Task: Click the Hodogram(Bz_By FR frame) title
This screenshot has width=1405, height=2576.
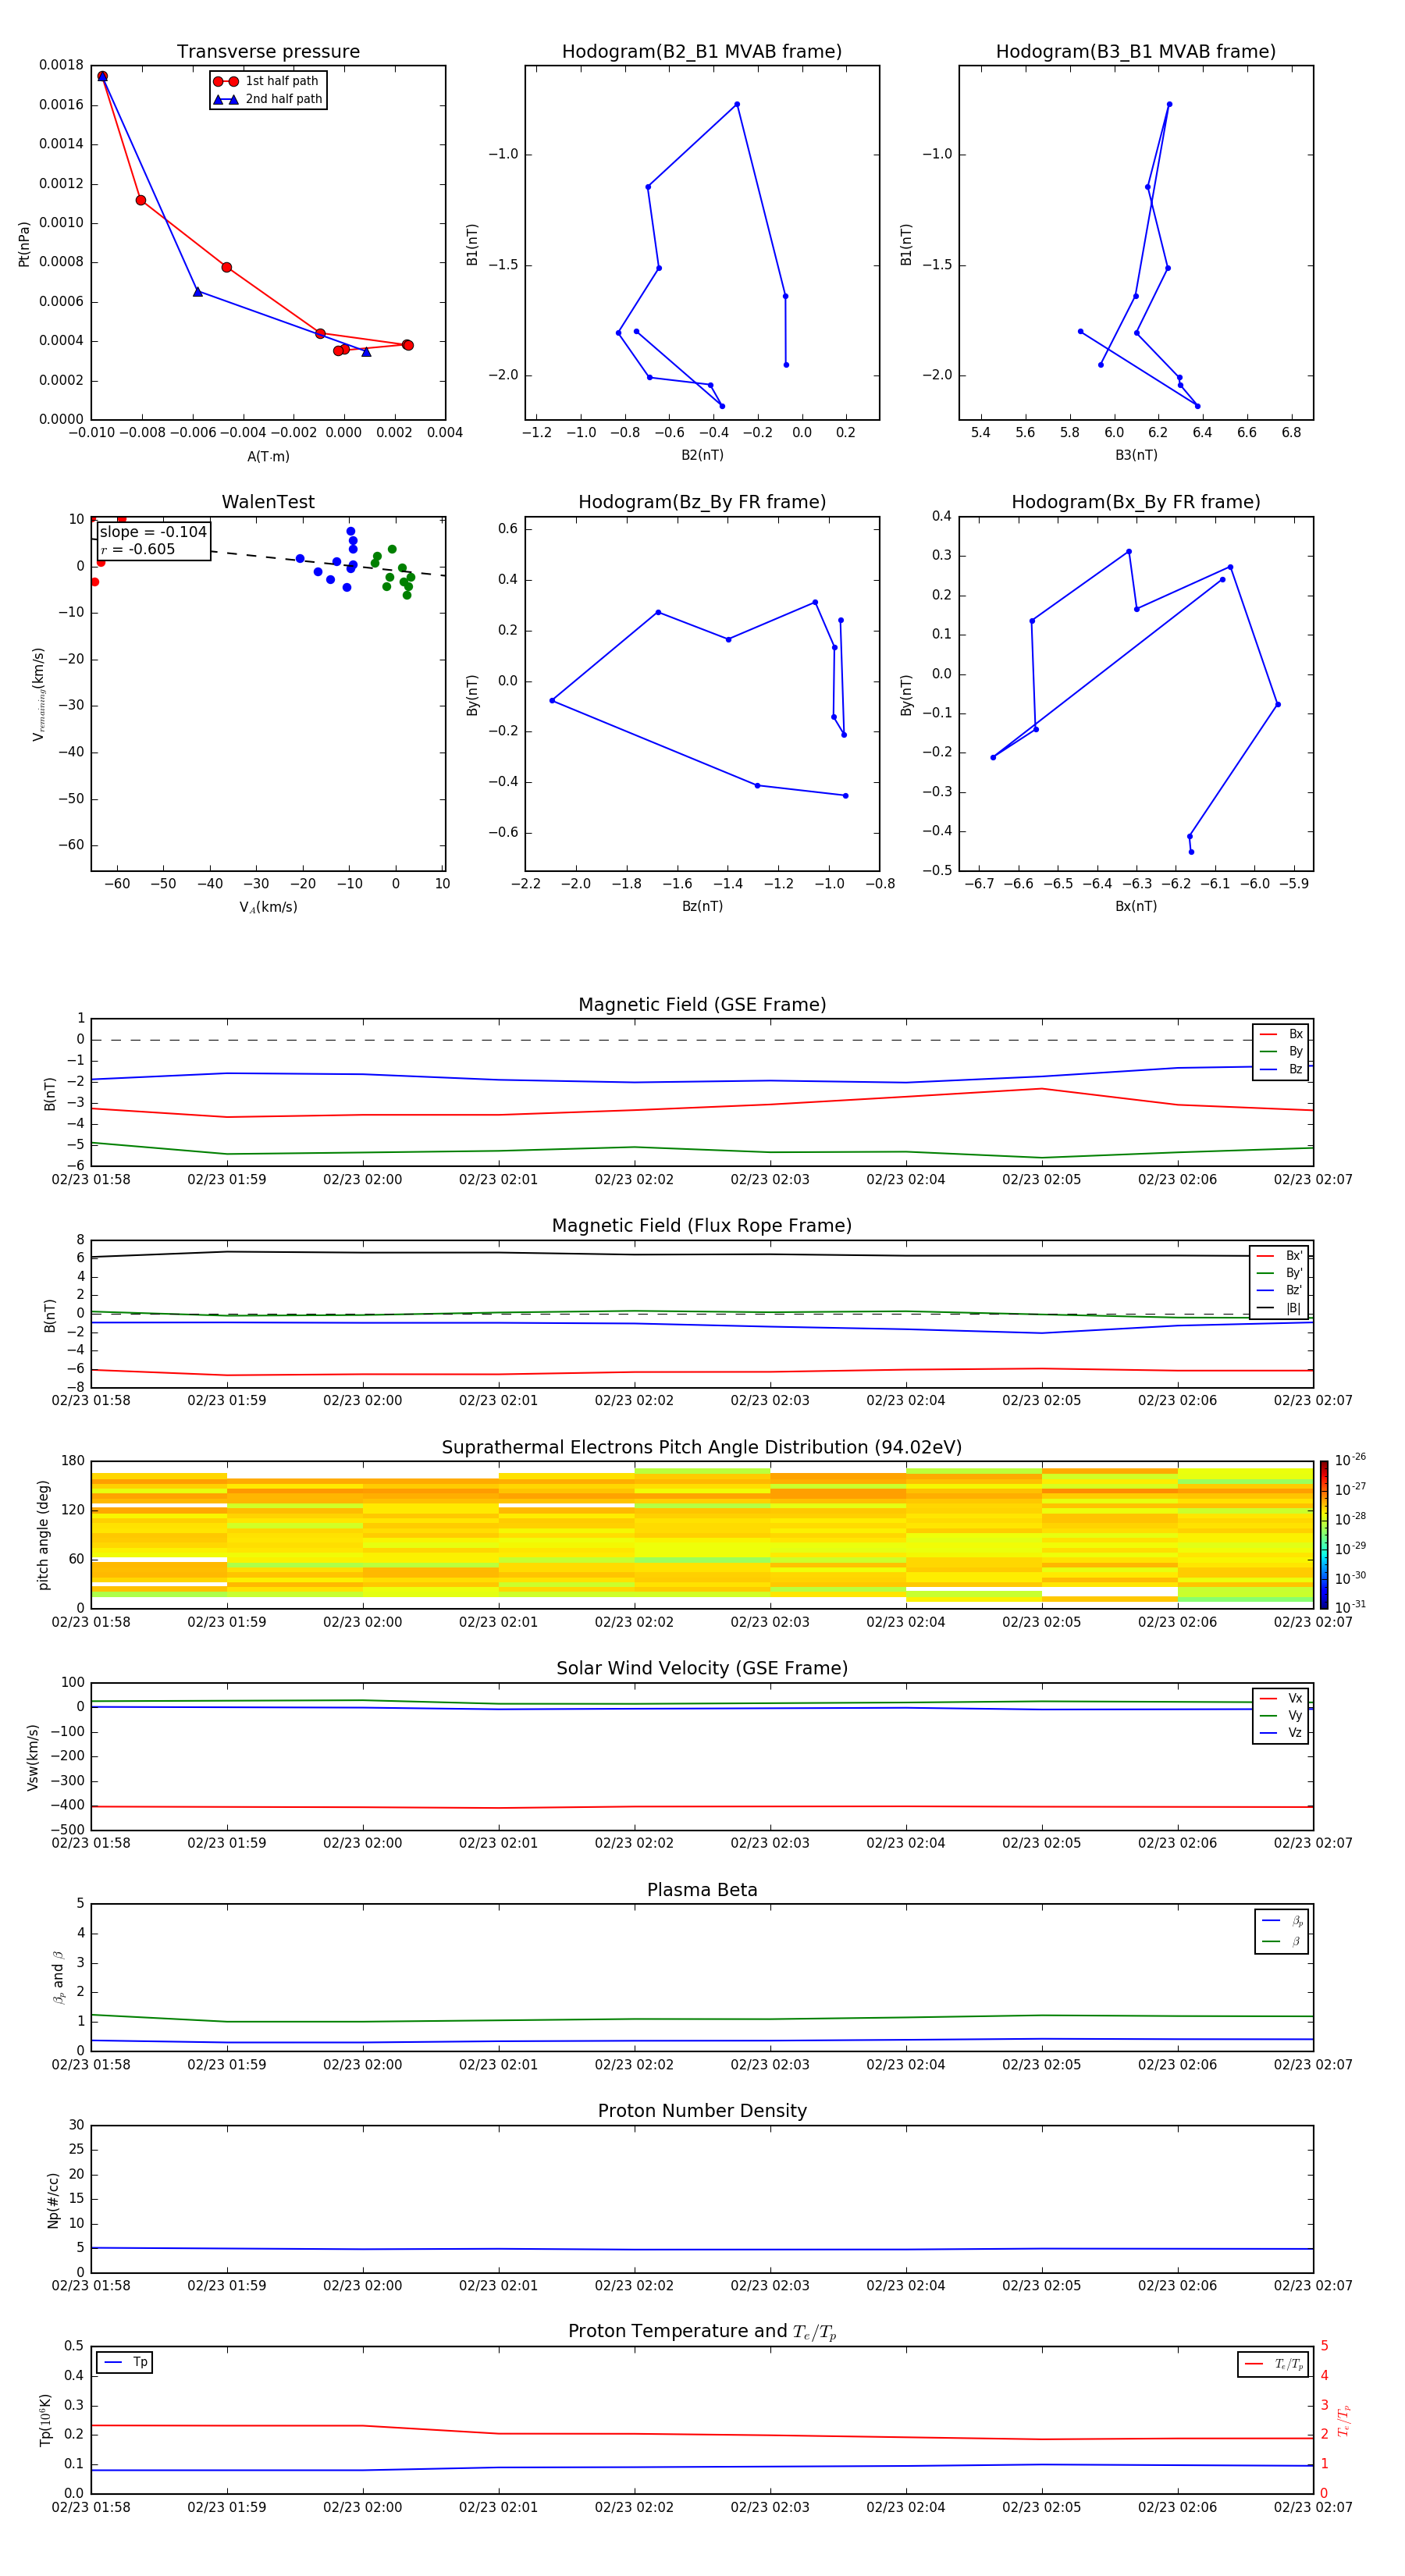Action: pos(702,502)
